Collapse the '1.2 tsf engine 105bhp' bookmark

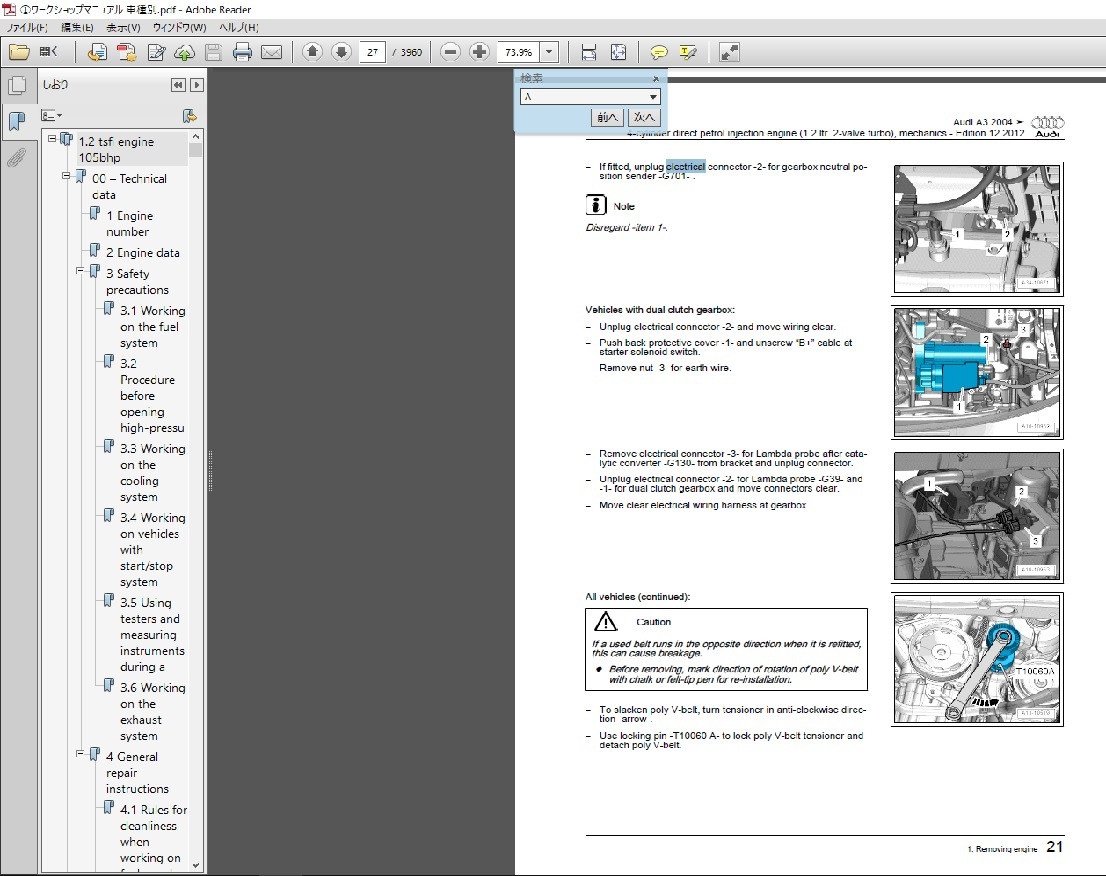52,139
